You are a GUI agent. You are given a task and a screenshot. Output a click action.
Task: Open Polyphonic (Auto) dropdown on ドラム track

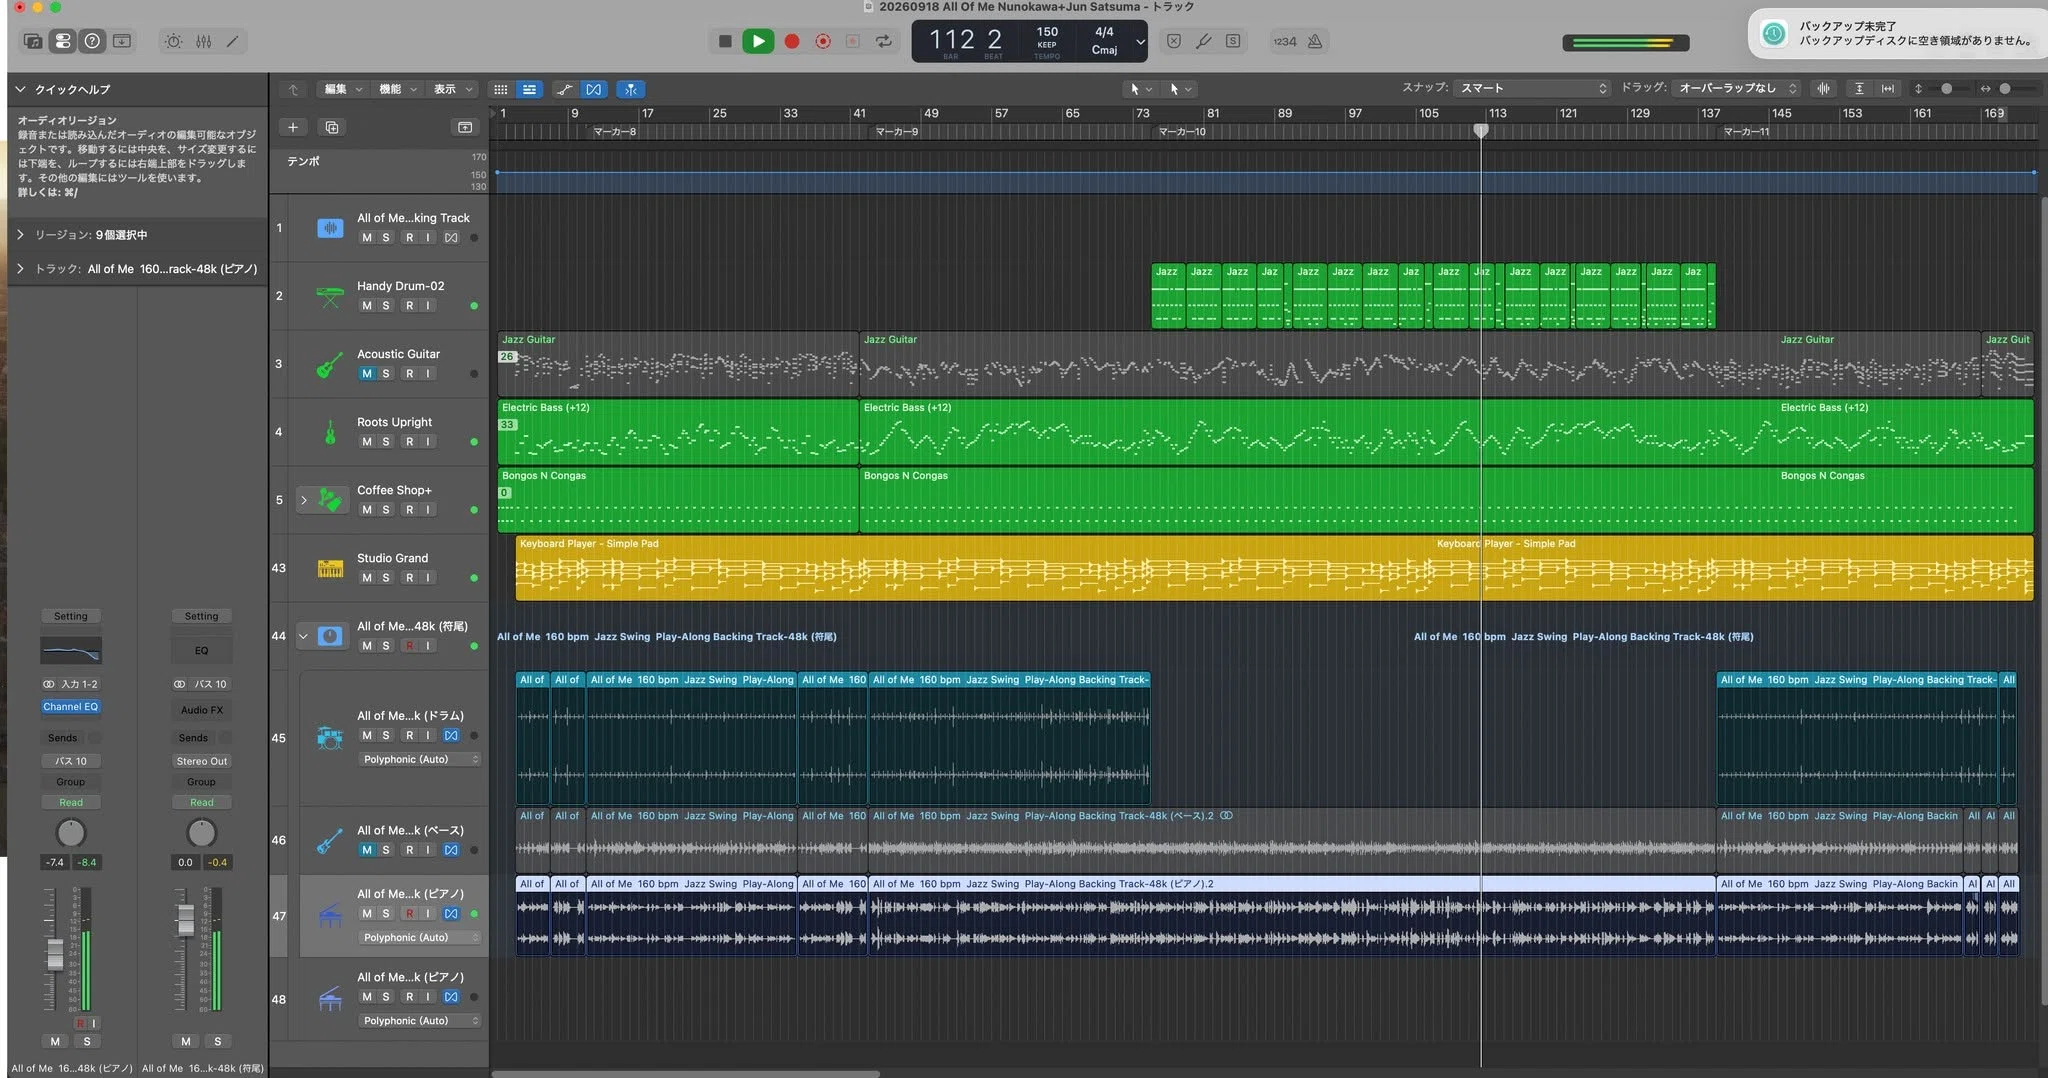[420, 759]
